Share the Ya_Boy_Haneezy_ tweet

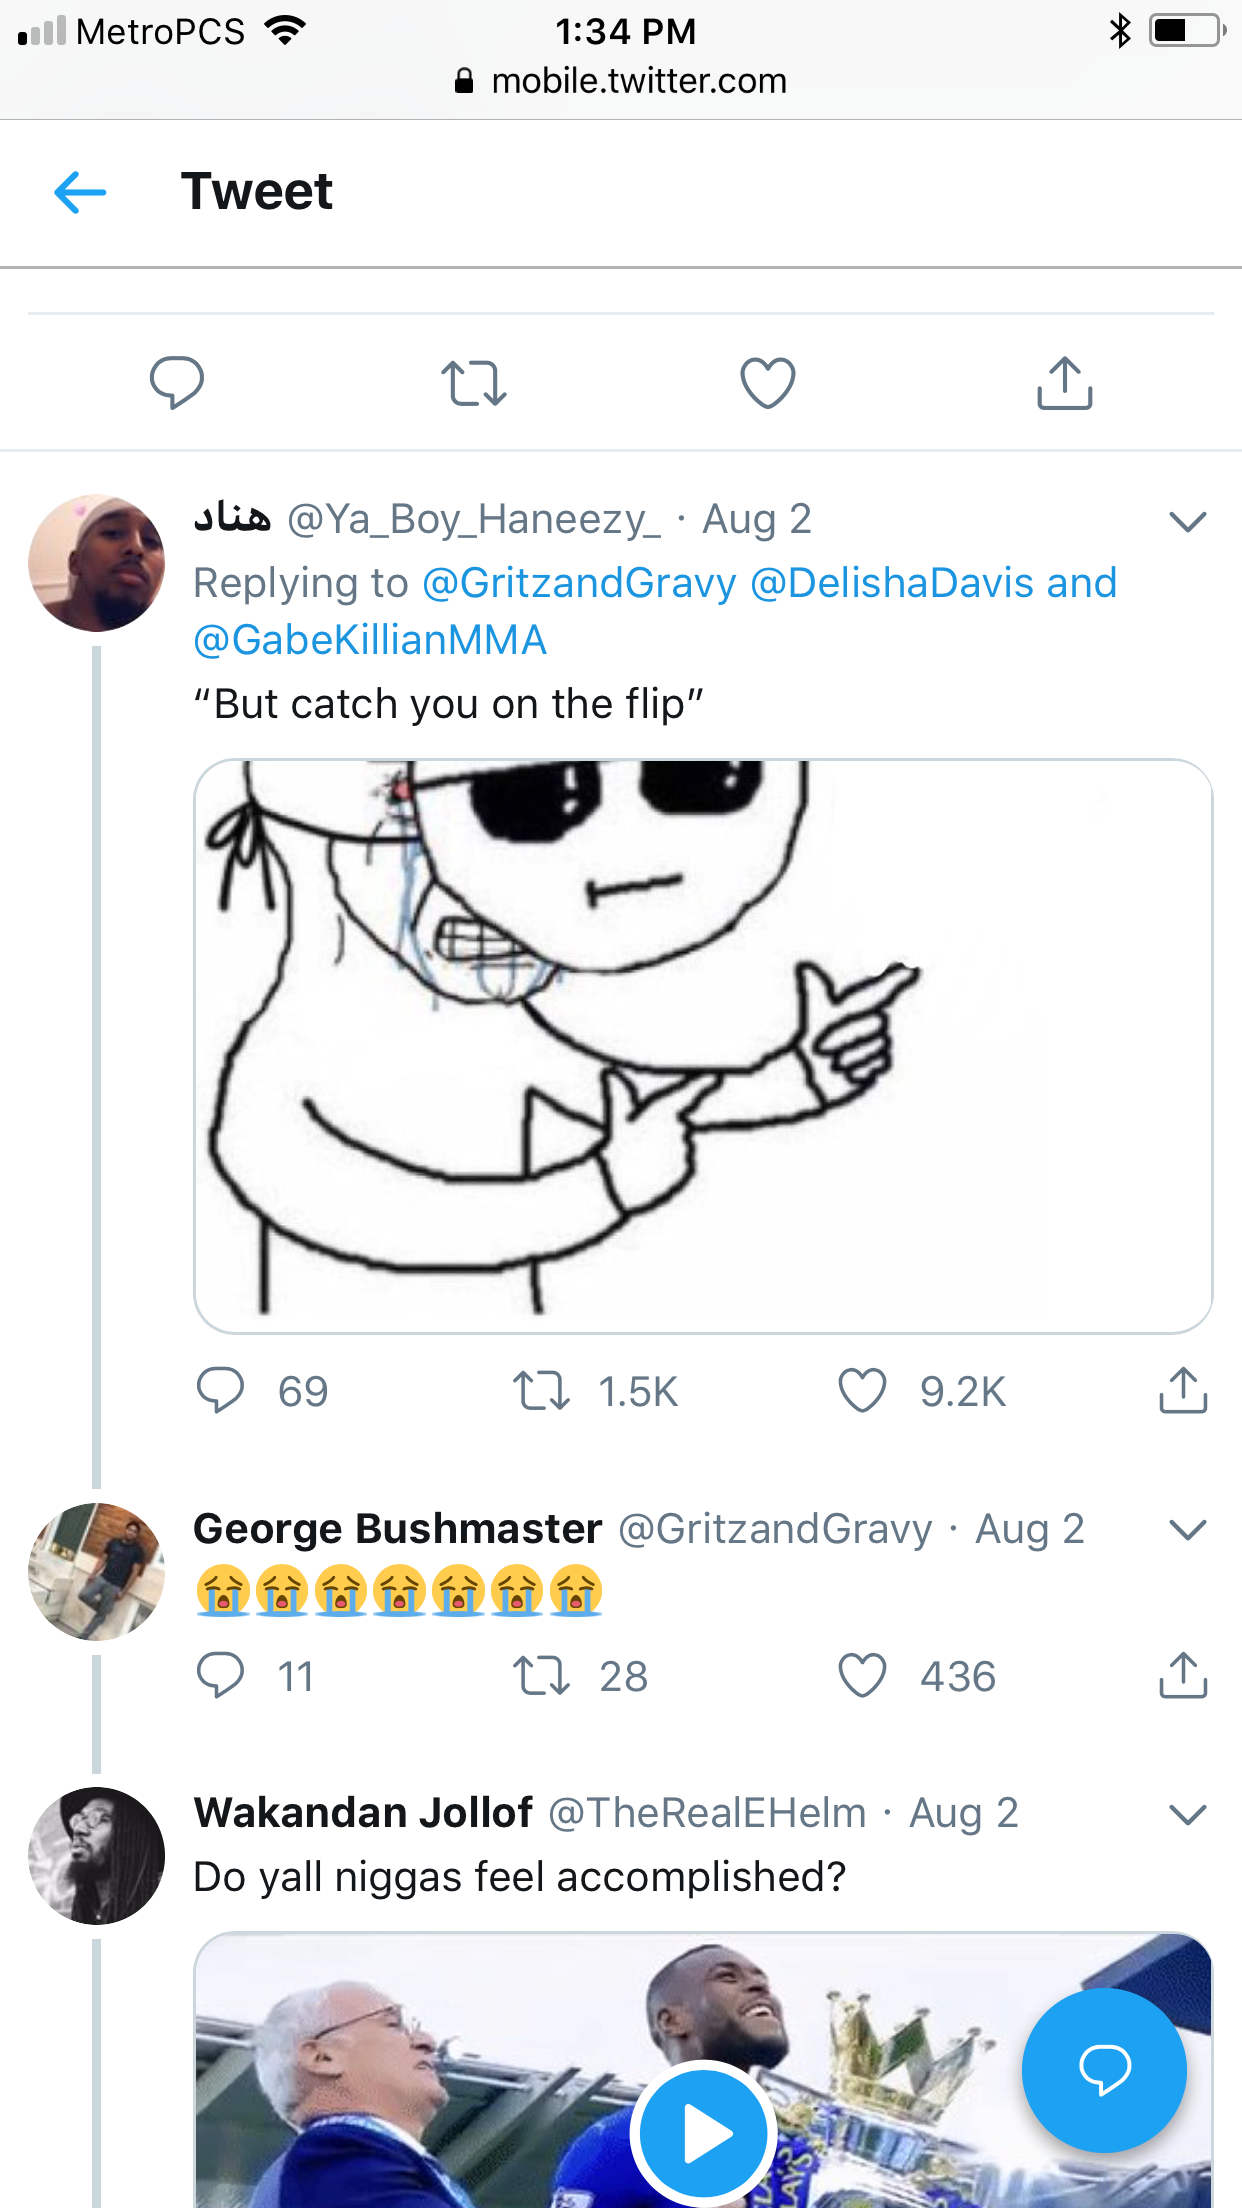tap(1183, 1391)
